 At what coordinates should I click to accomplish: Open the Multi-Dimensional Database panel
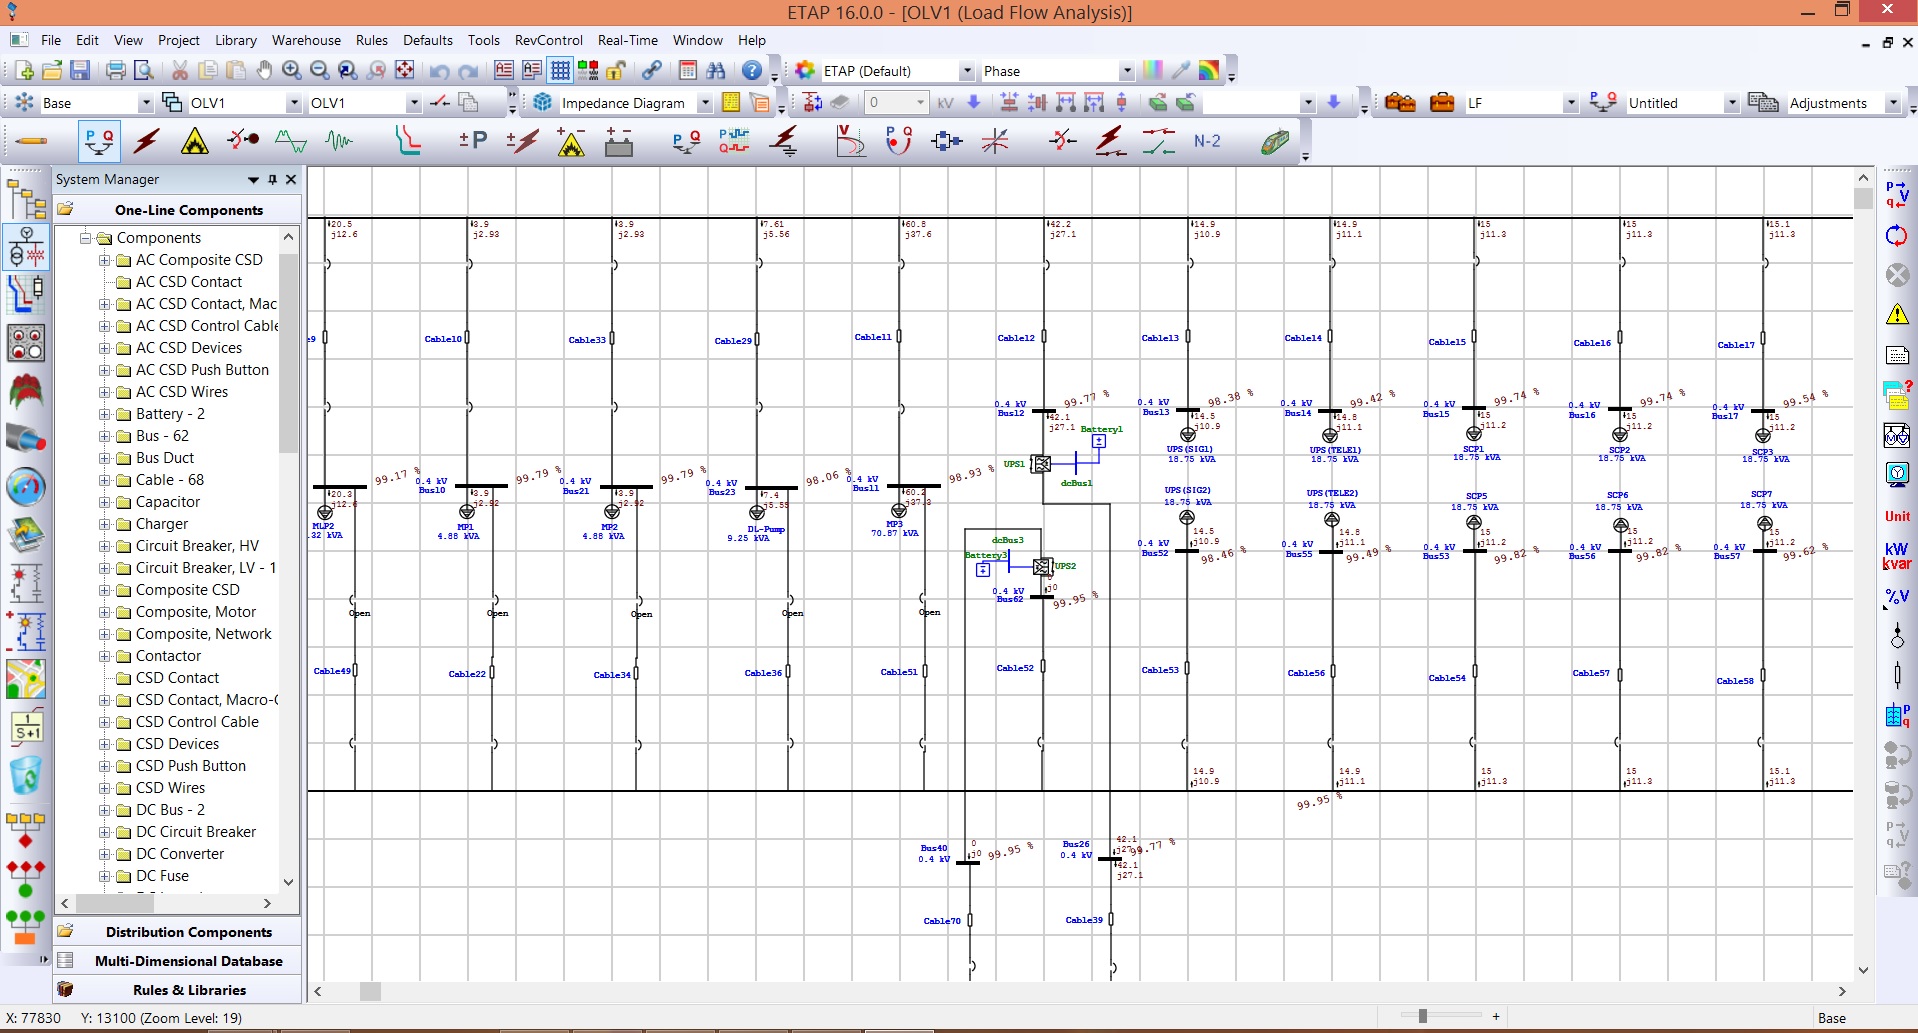pyautogui.click(x=177, y=961)
